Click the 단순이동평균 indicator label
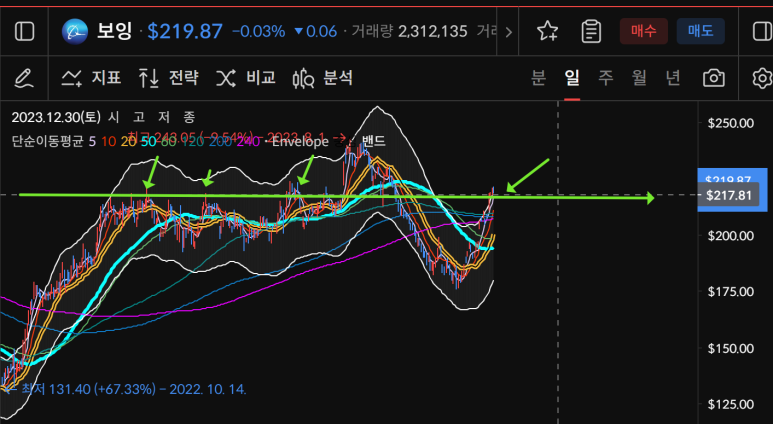 tap(48, 141)
